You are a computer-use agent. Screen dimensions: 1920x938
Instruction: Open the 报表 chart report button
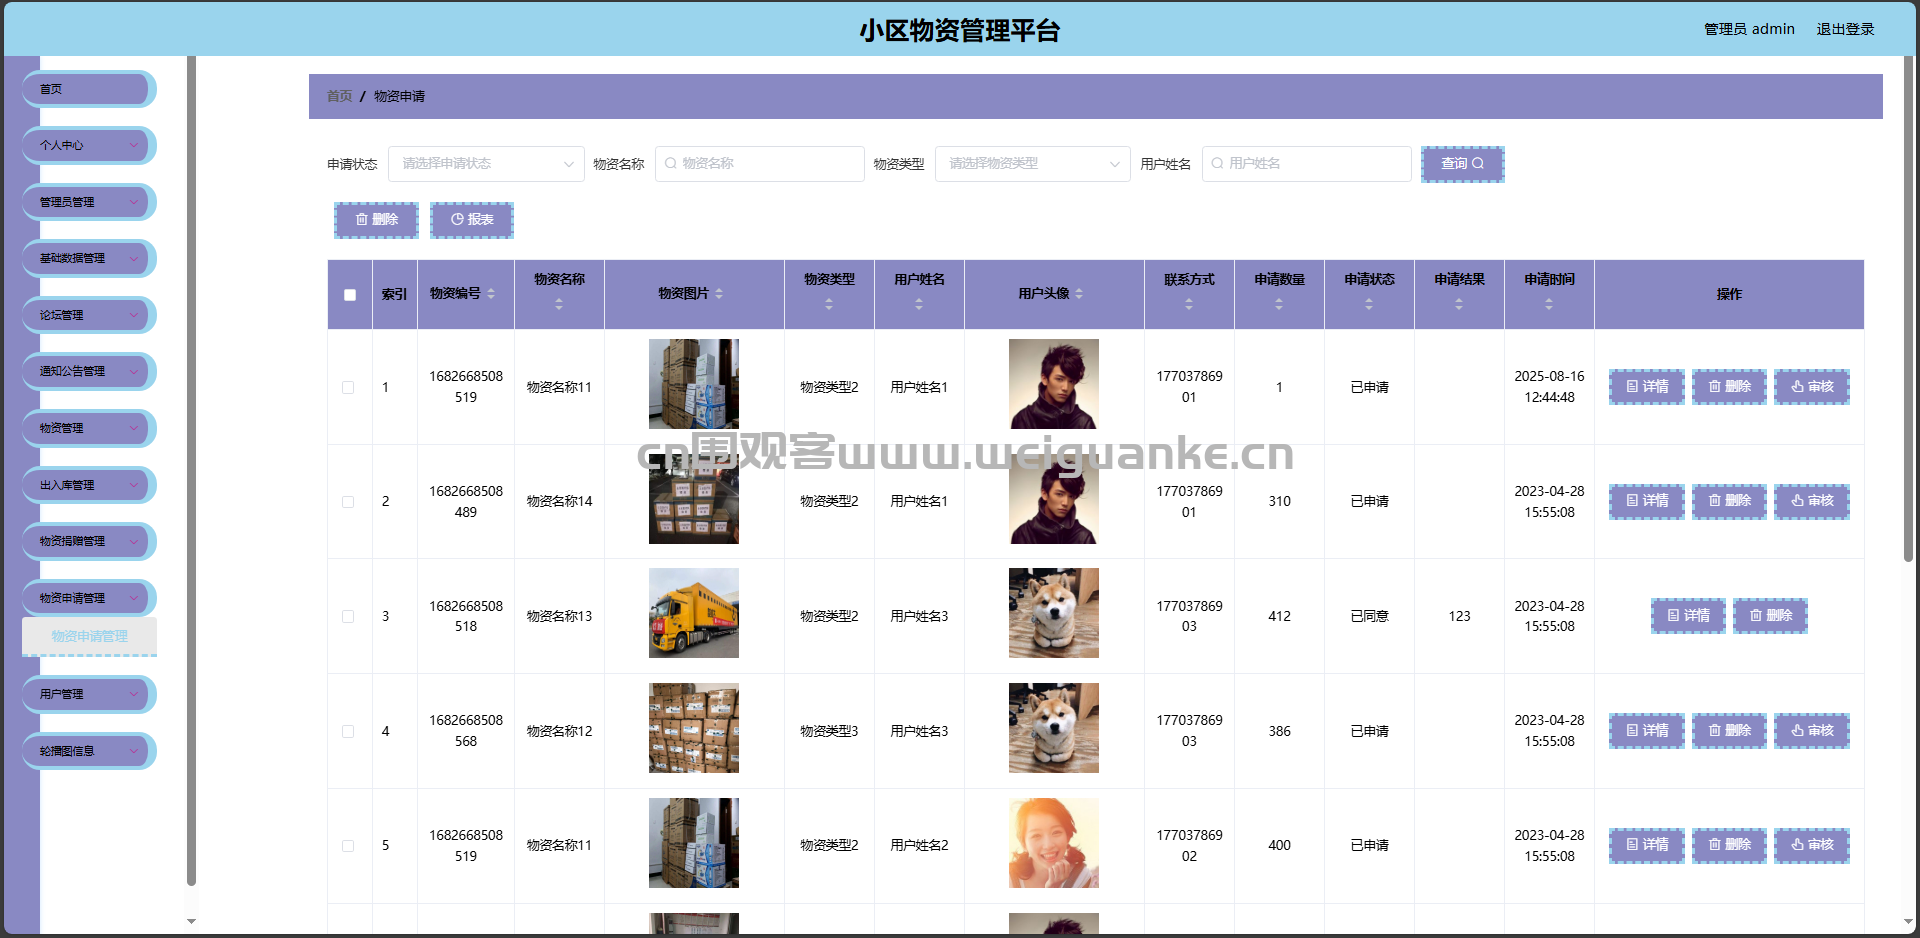click(472, 220)
